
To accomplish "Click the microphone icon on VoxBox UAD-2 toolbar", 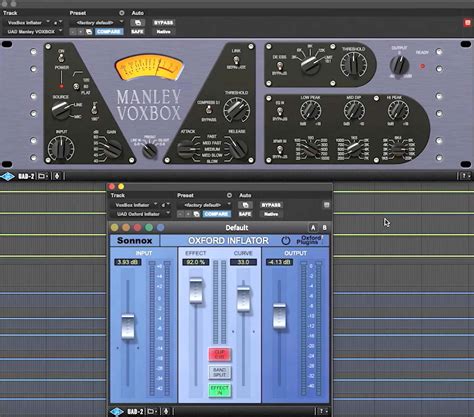I will click(x=57, y=176).
